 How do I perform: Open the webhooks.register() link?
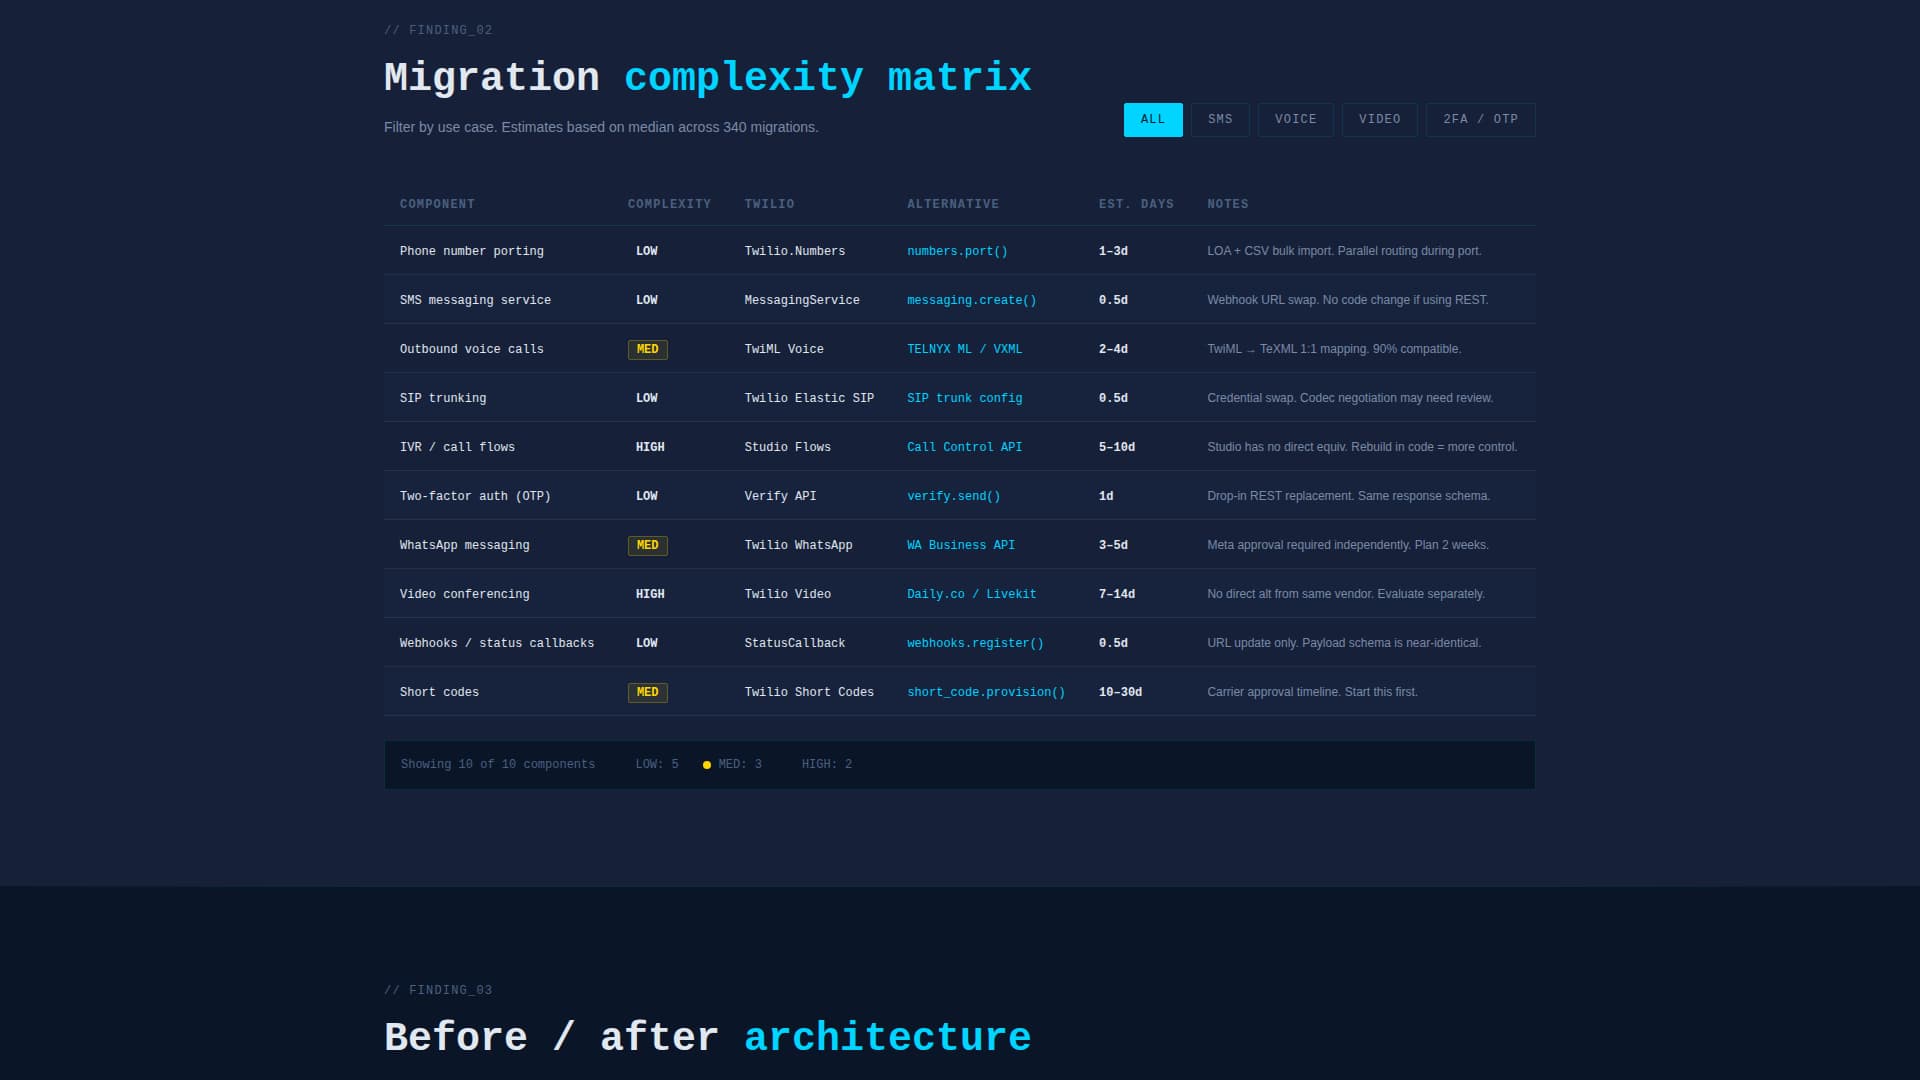[x=975, y=643]
